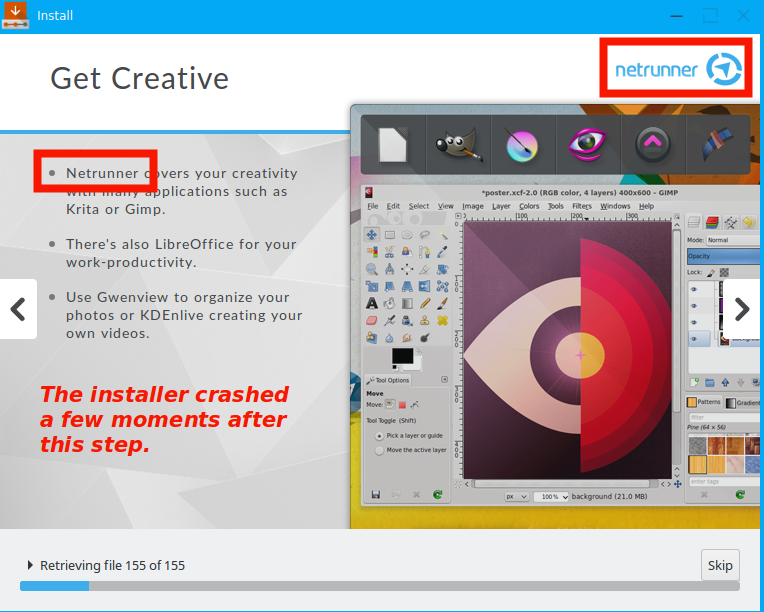Viewport: 764px width, 612px height.
Task: Go to the previous slide arrow
Action: pyautogui.click(x=18, y=309)
